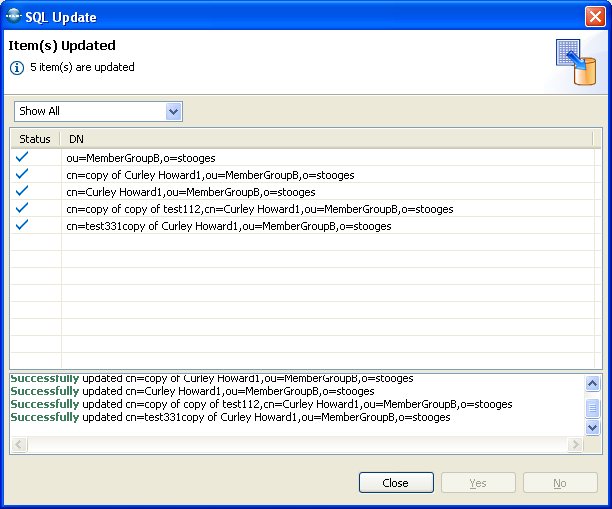Click checkmark for copy of Curley Howard1
612x509 pixels.
[22, 174]
